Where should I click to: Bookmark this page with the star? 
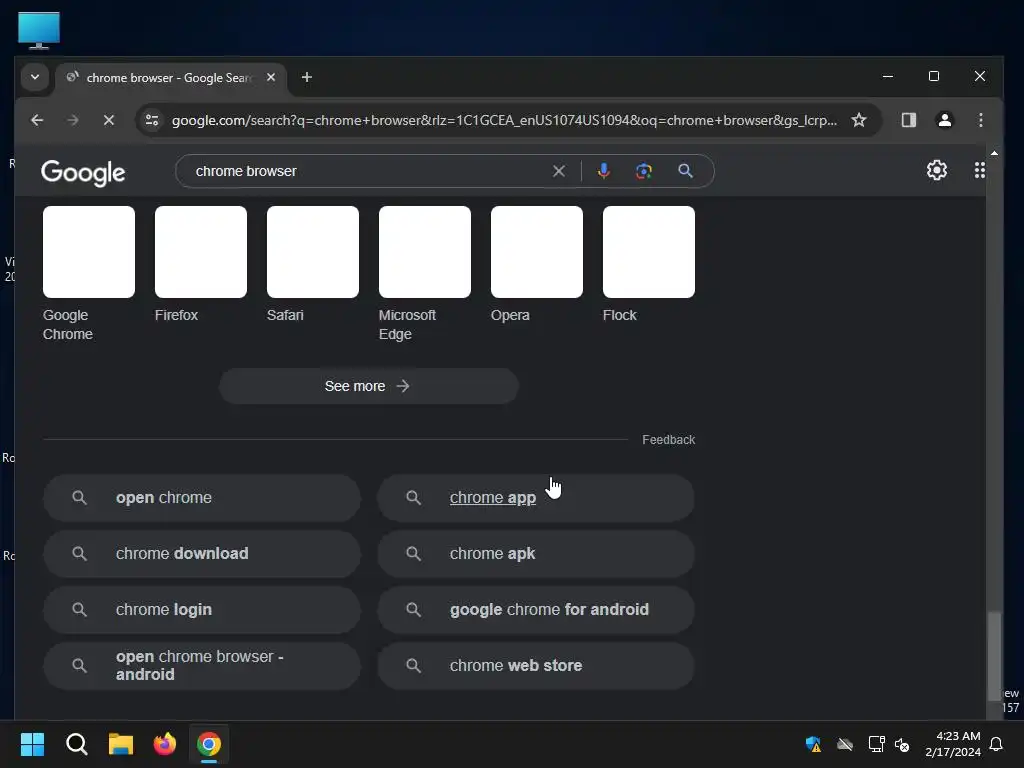pyautogui.click(x=859, y=120)
